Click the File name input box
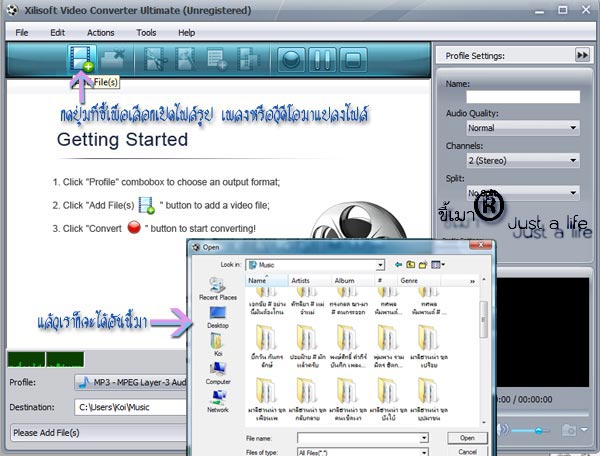 (x=359, y=438)
